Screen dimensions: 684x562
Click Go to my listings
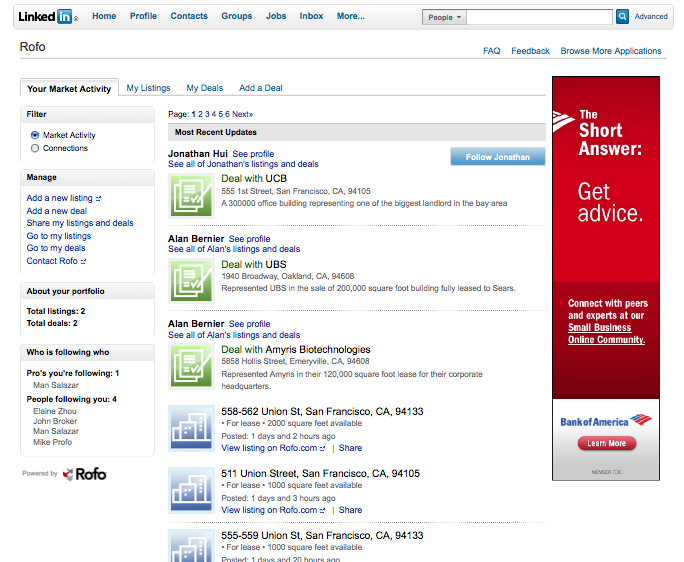(x=59, y=236)
